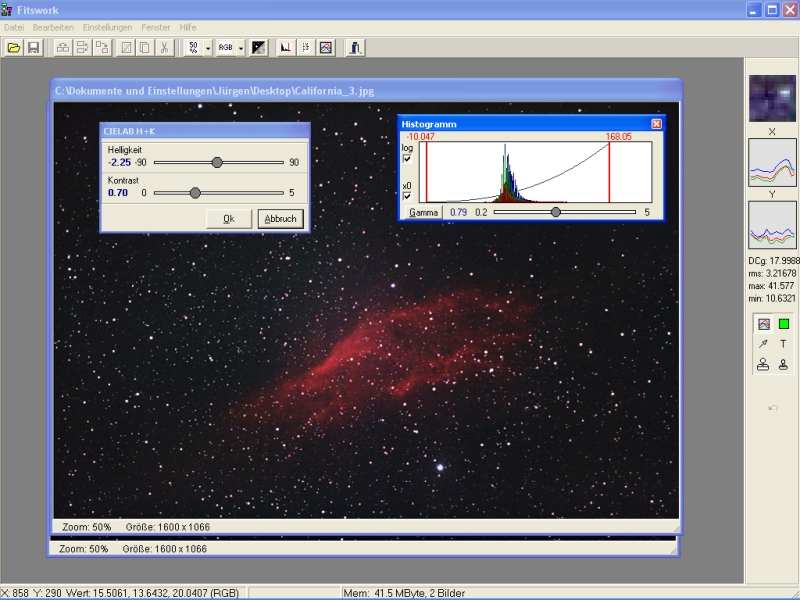Close the Histogramm window

pos(656,123)
